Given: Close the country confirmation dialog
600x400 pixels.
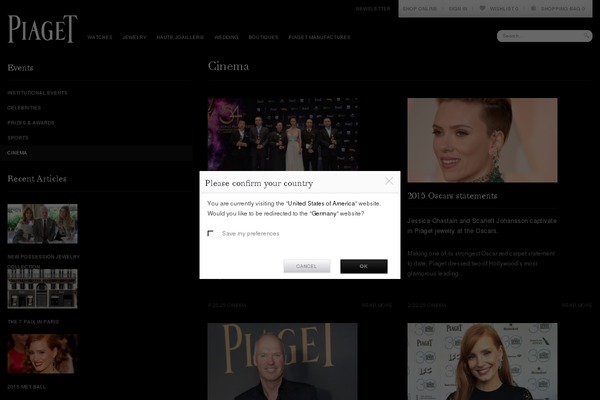Looking at the screenshot, I should (x=389, y=181).
